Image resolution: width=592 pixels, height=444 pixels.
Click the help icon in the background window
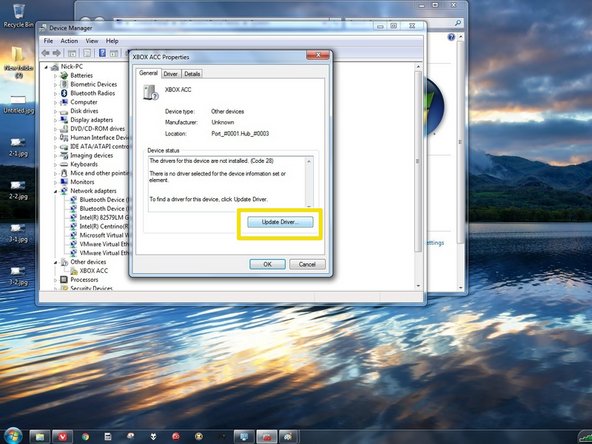click(451, 37)
